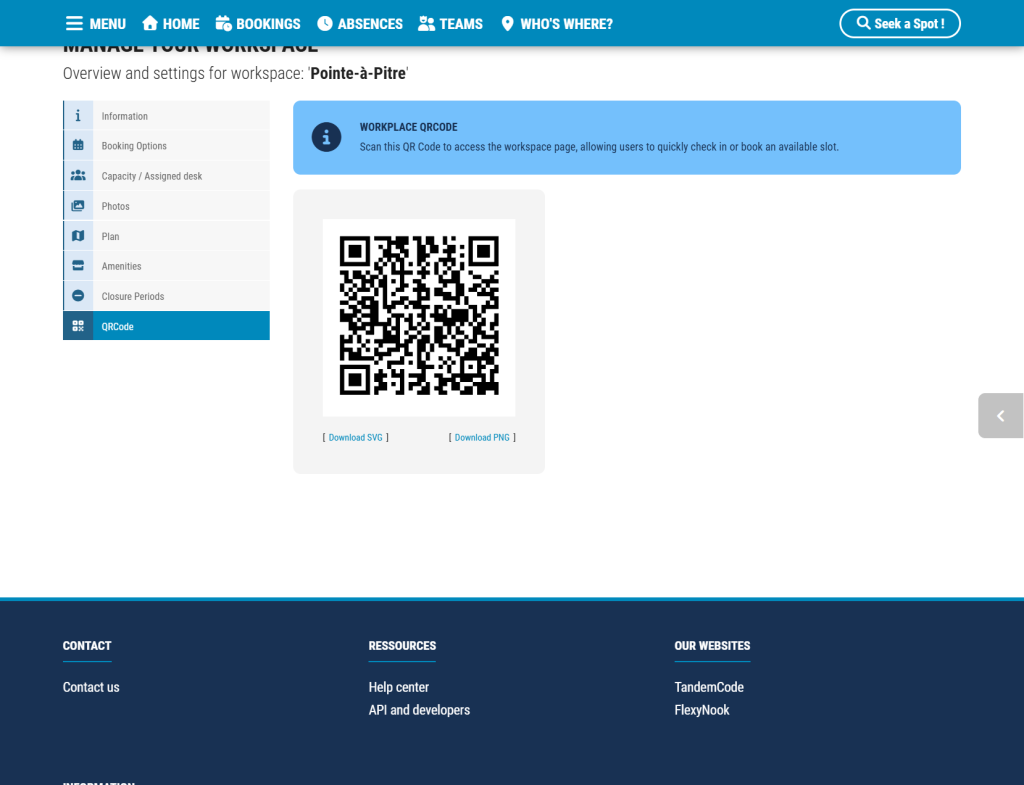Click the Absences clock icon

pos(325,24)
